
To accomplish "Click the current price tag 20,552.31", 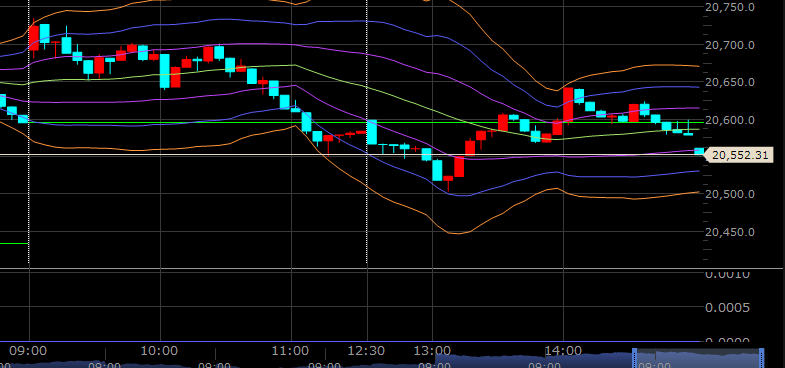I will point(739,155).
